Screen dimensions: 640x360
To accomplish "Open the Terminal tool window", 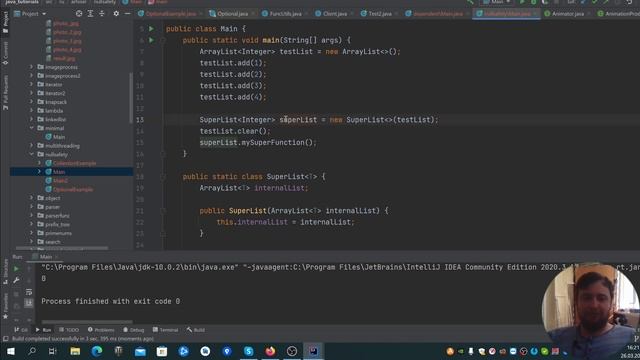I will pos(165,330).
